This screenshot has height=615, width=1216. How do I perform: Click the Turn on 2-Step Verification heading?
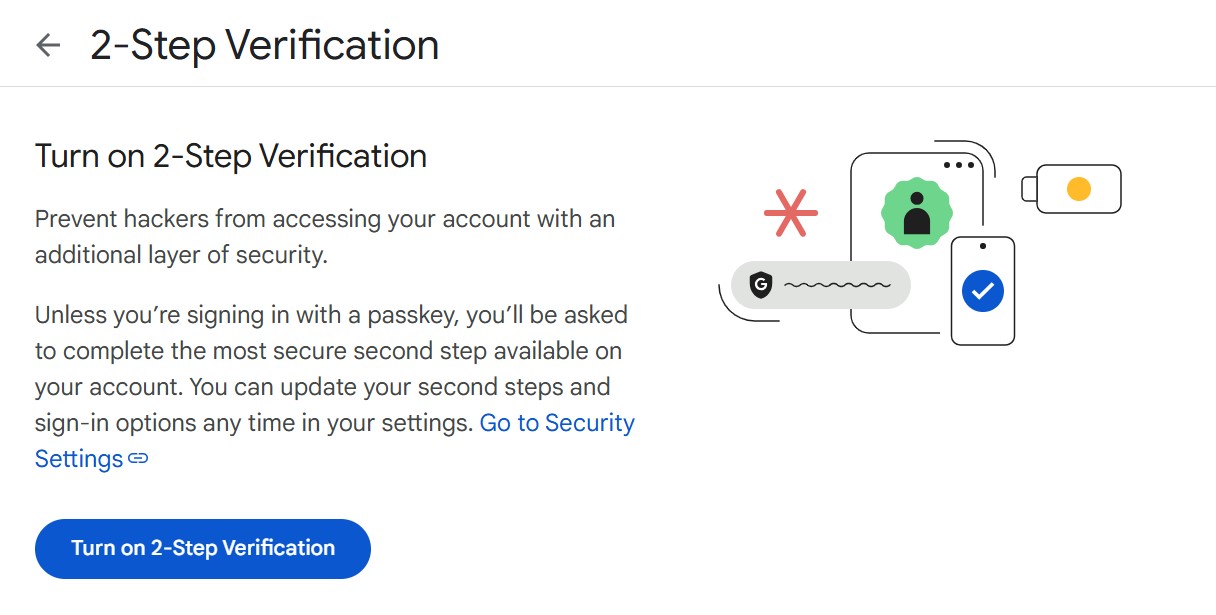pyautogui.click(x=230, y=156)
